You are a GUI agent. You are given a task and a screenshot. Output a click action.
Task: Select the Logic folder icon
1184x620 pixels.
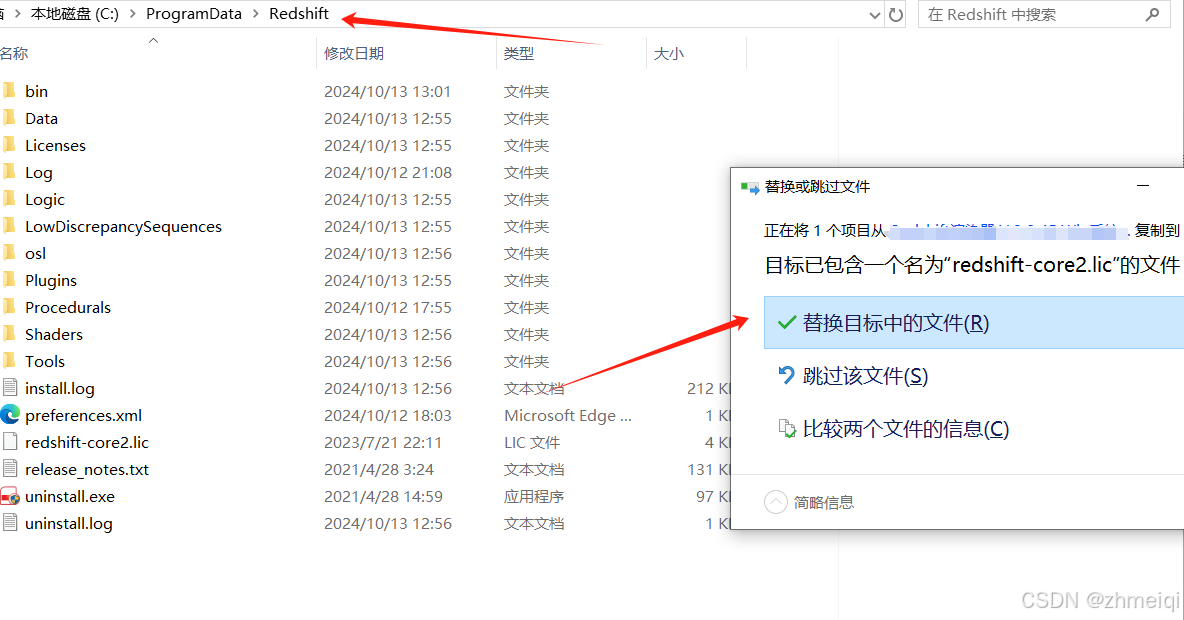[8, 199]
